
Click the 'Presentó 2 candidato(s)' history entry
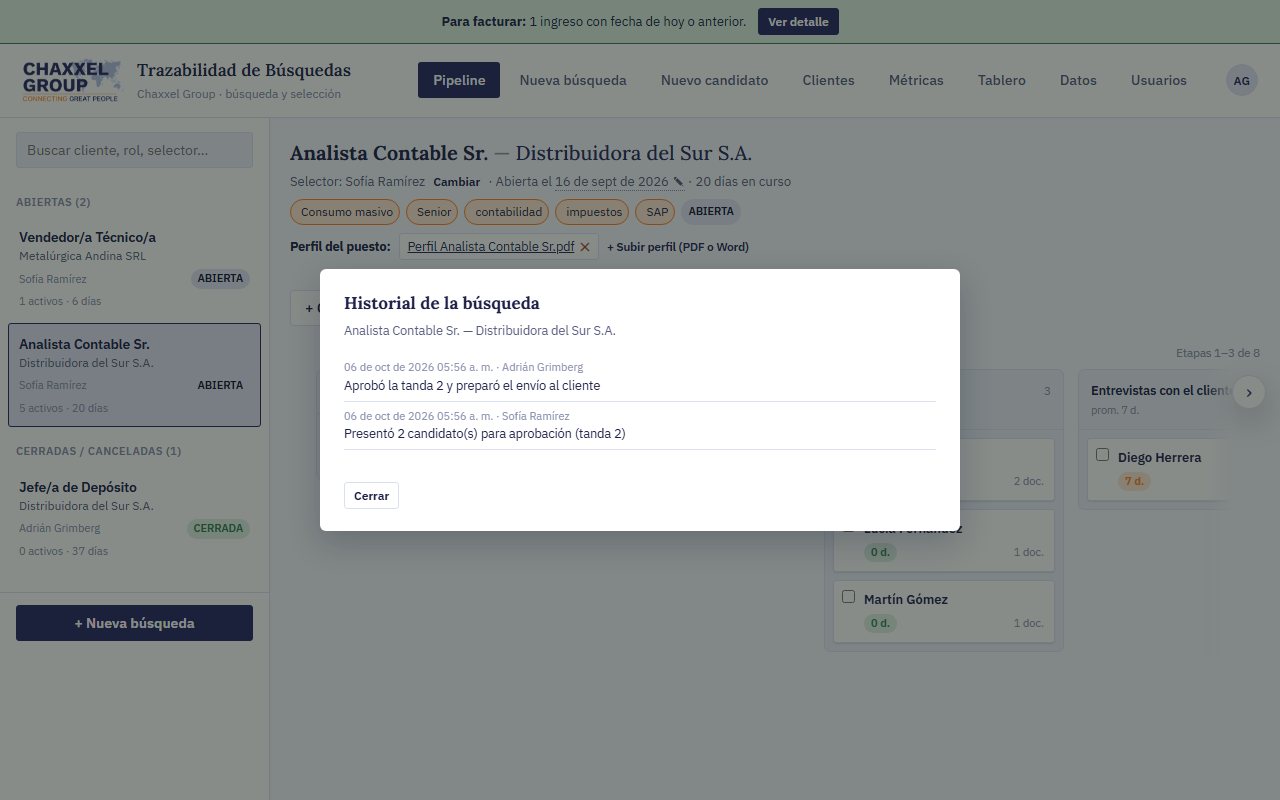point(640,425)
